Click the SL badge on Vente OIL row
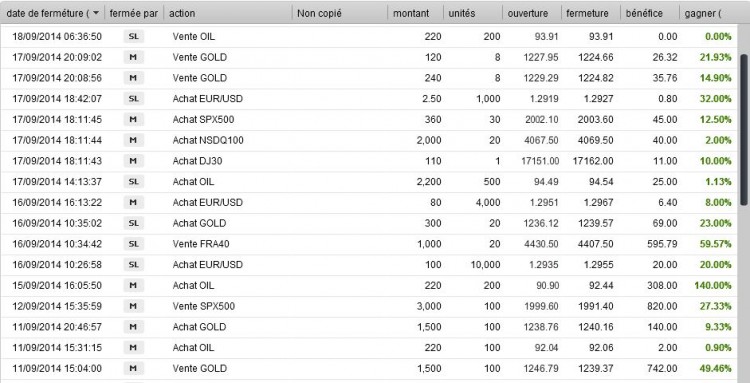750x383 pixels. pos(133,36)
